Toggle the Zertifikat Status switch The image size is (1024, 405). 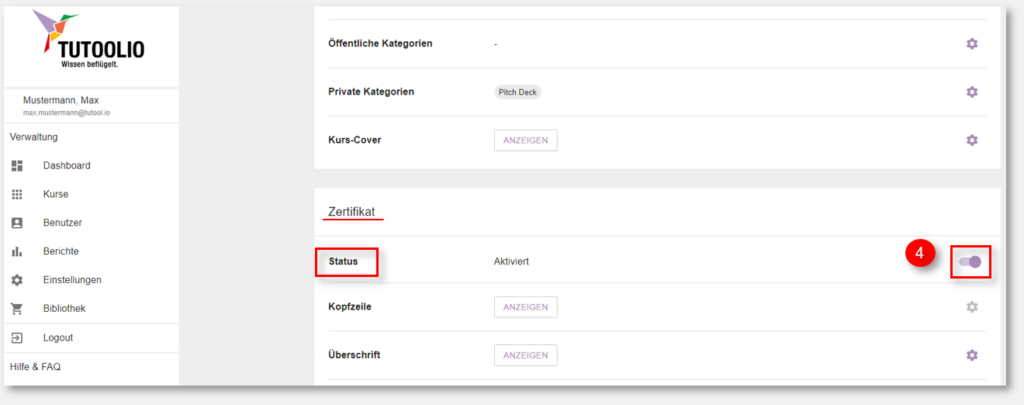970,262
